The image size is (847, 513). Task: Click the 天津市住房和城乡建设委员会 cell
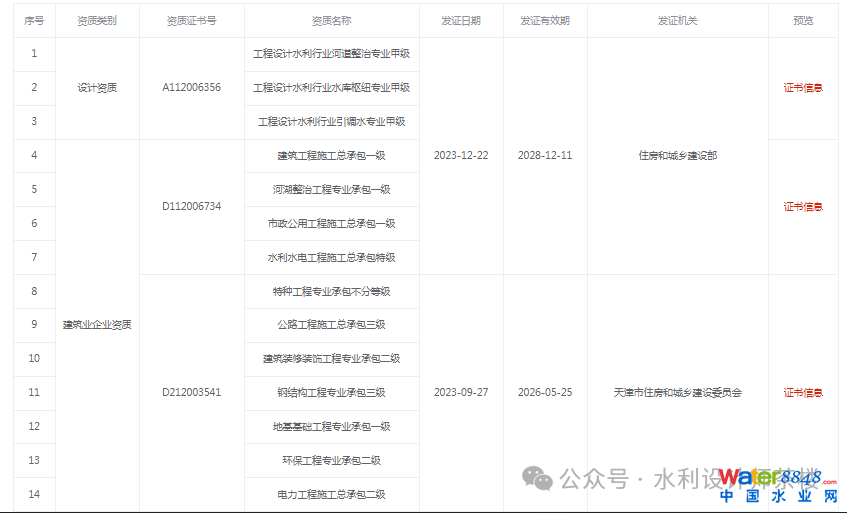tap(677, 393)
